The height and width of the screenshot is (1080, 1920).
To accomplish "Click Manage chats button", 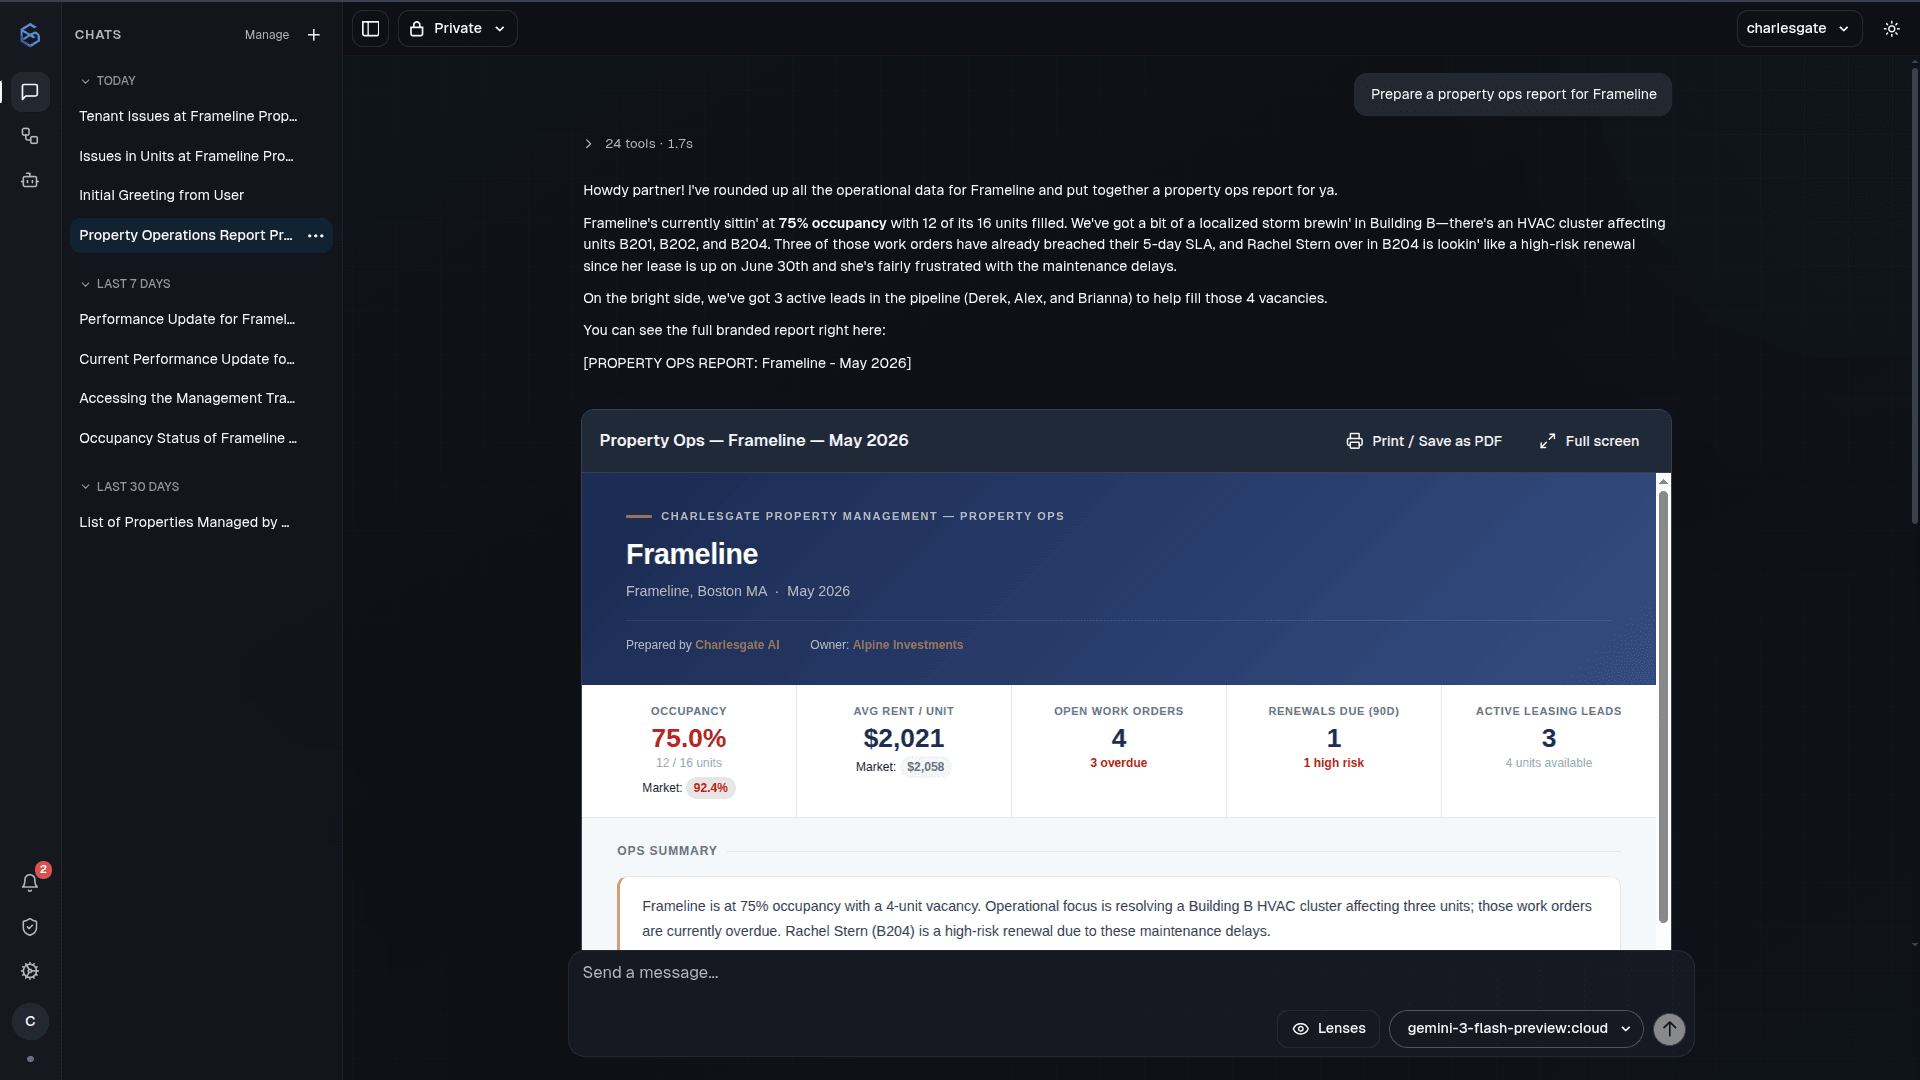I will pyautogui.click(x=267, y=35).
